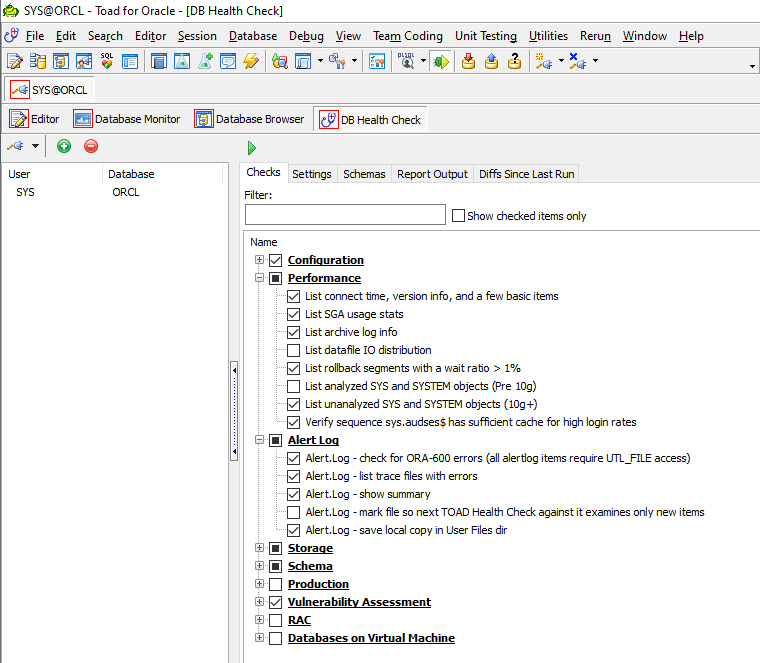Click the SQL optimizer icon labeled SQL

coord(107,62)
